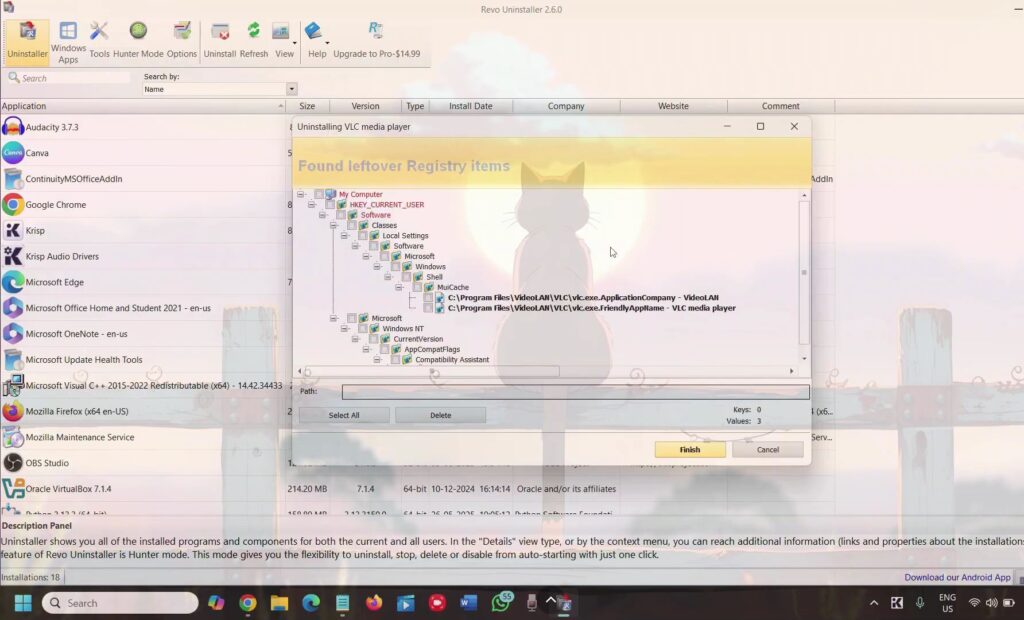Sort by Company column header
Image resolution: width=1024 pixels, height=620 pixels.
pyautogui.click(x=566, y=106)
